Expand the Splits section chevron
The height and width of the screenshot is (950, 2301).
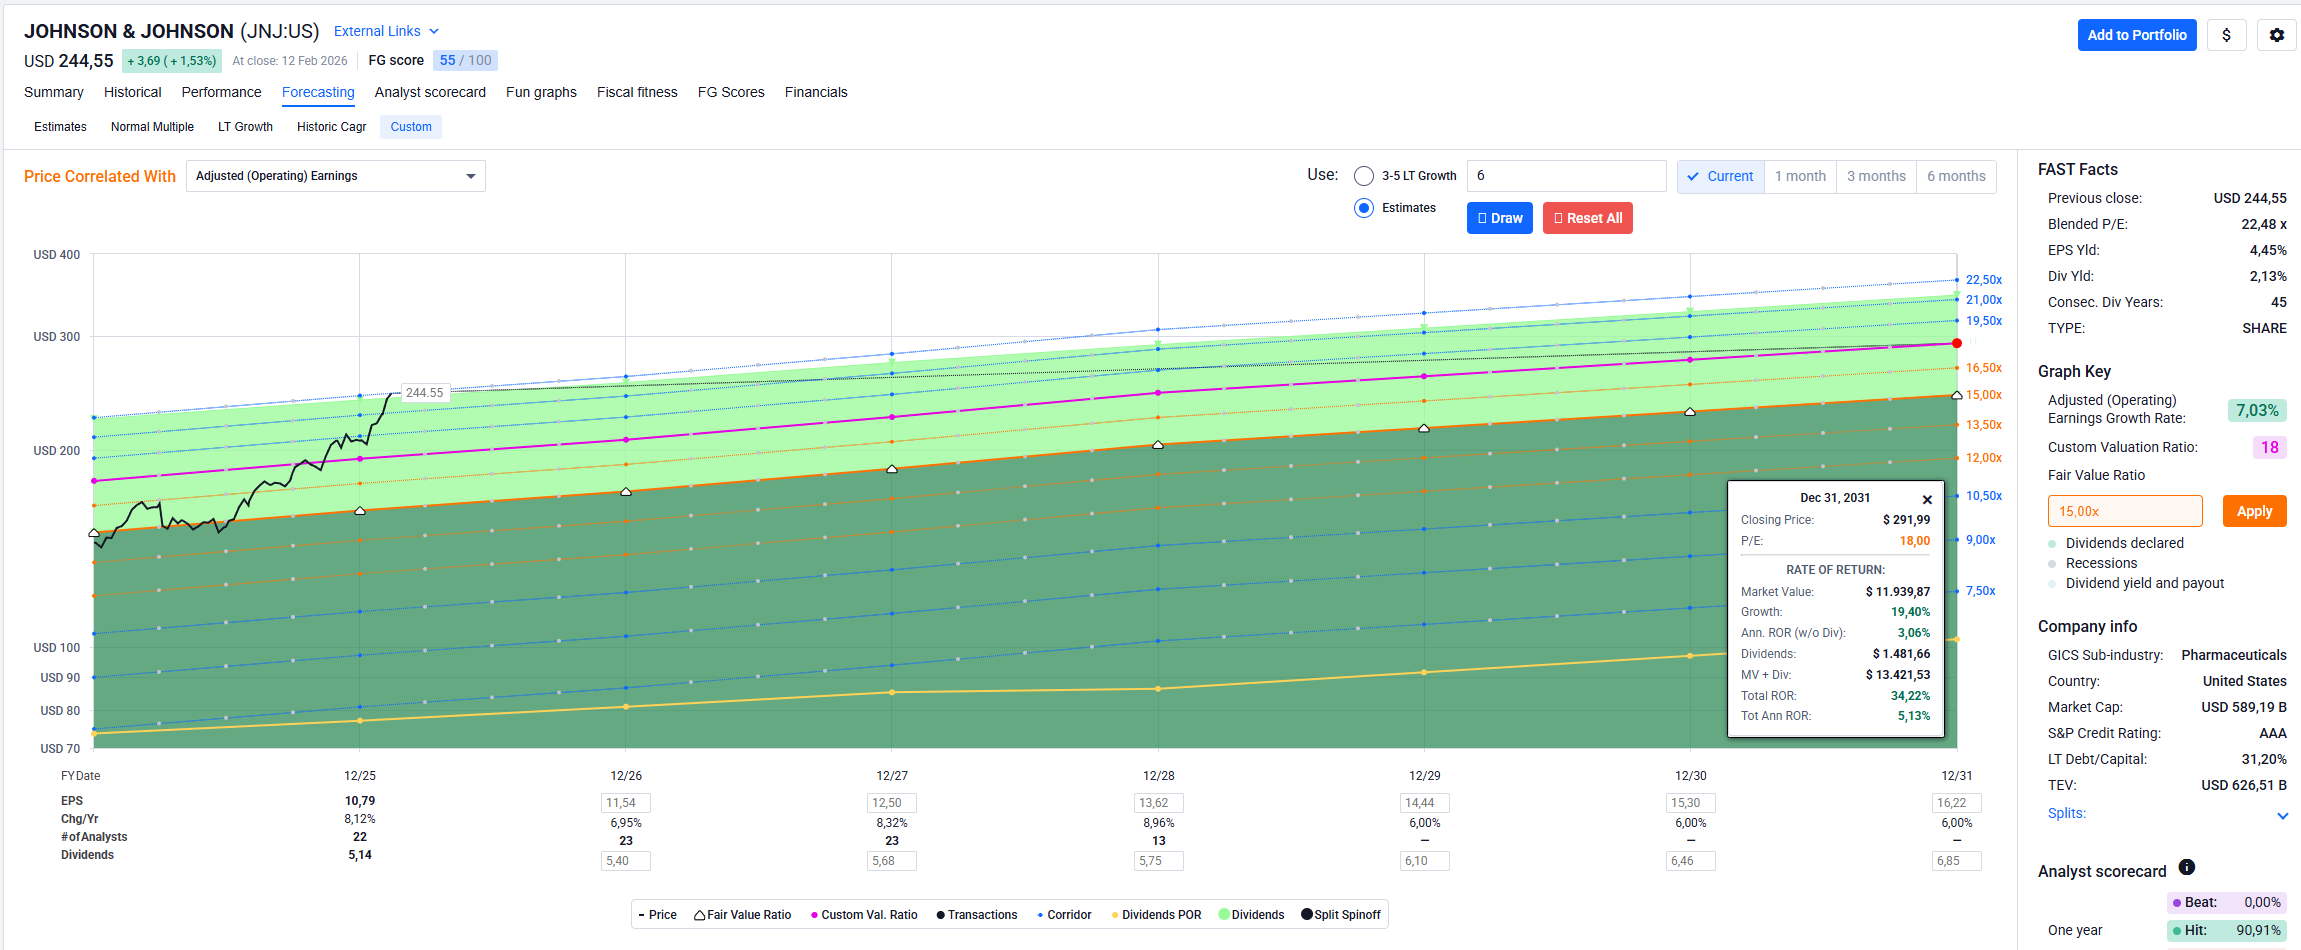coord(2282,816)
